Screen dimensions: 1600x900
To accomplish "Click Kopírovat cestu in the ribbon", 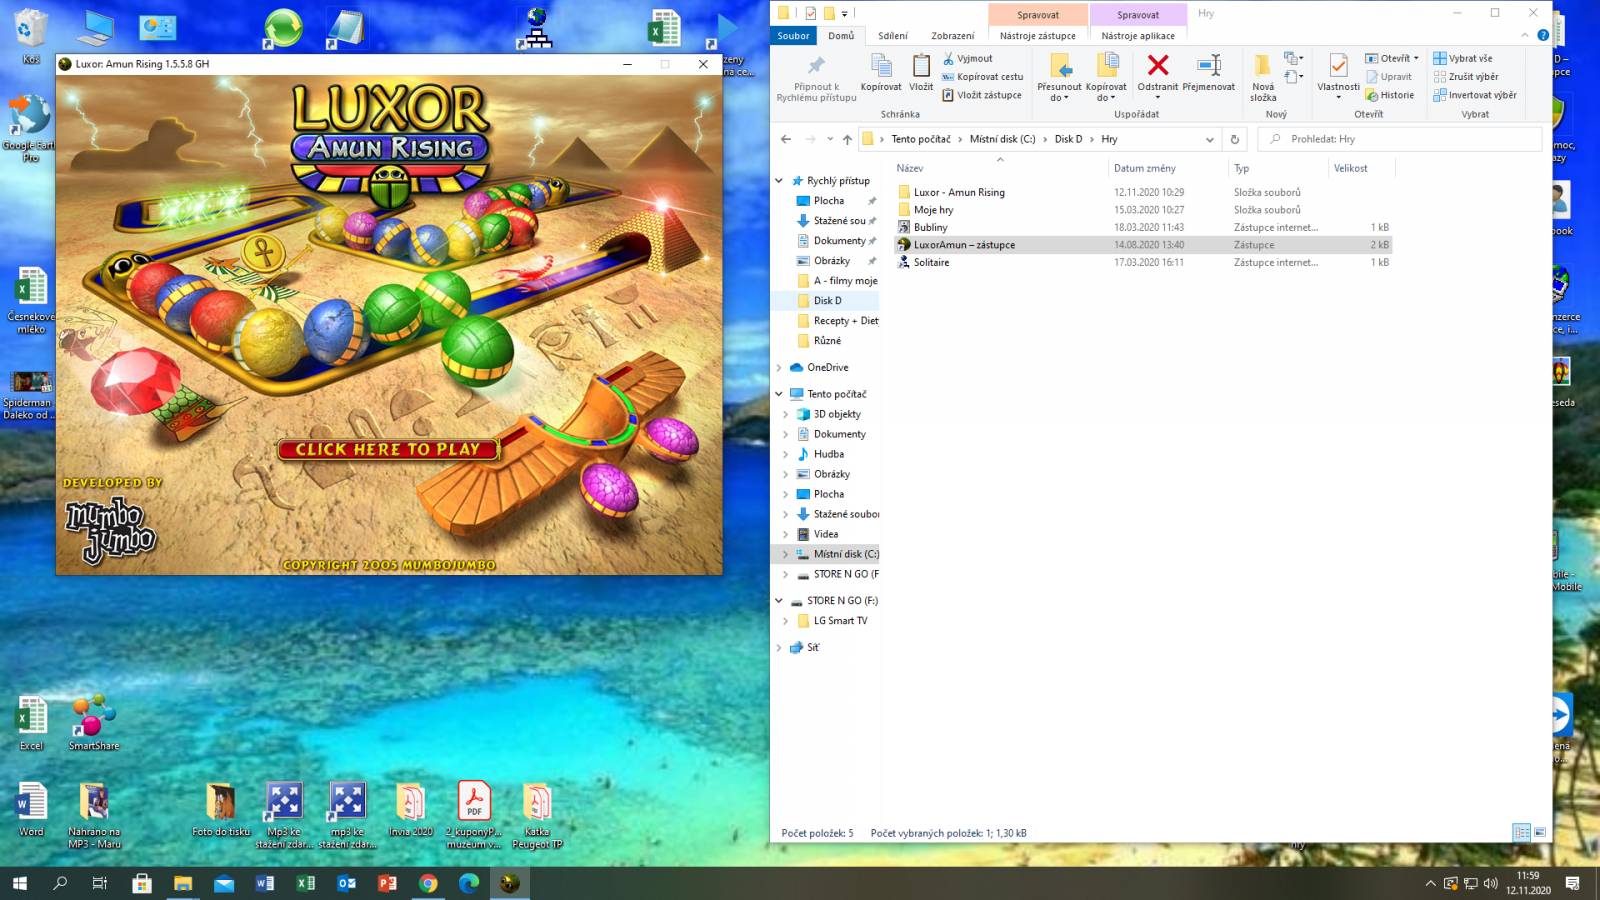I will click(x=982, y=77).
